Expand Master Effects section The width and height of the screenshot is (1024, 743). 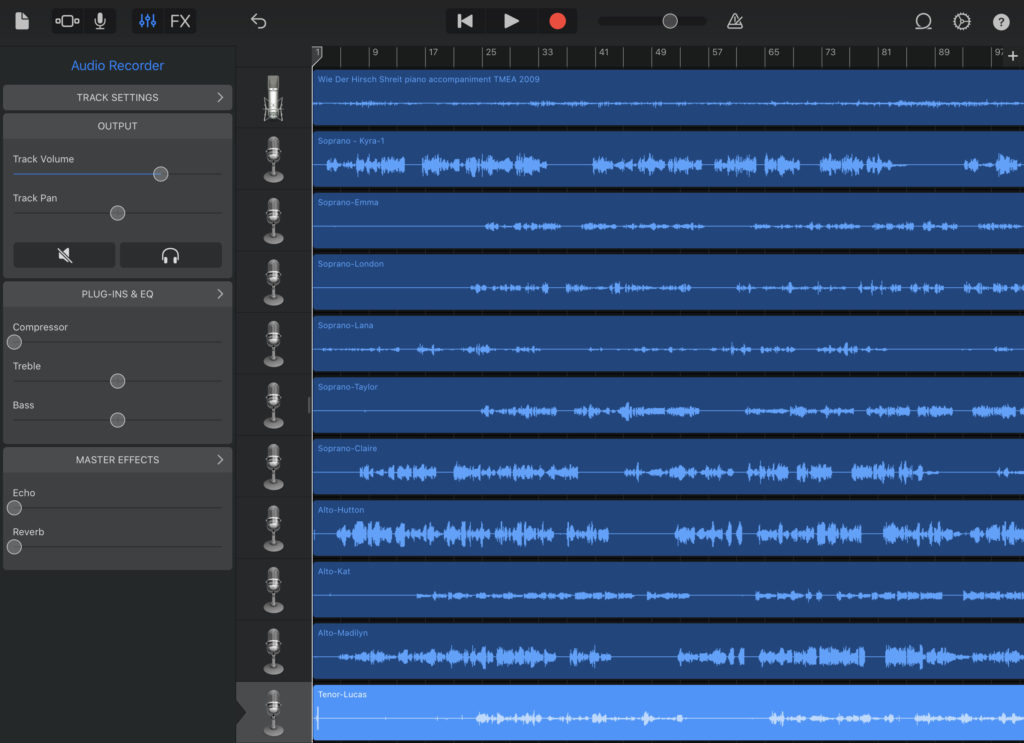tap(118, 460)
